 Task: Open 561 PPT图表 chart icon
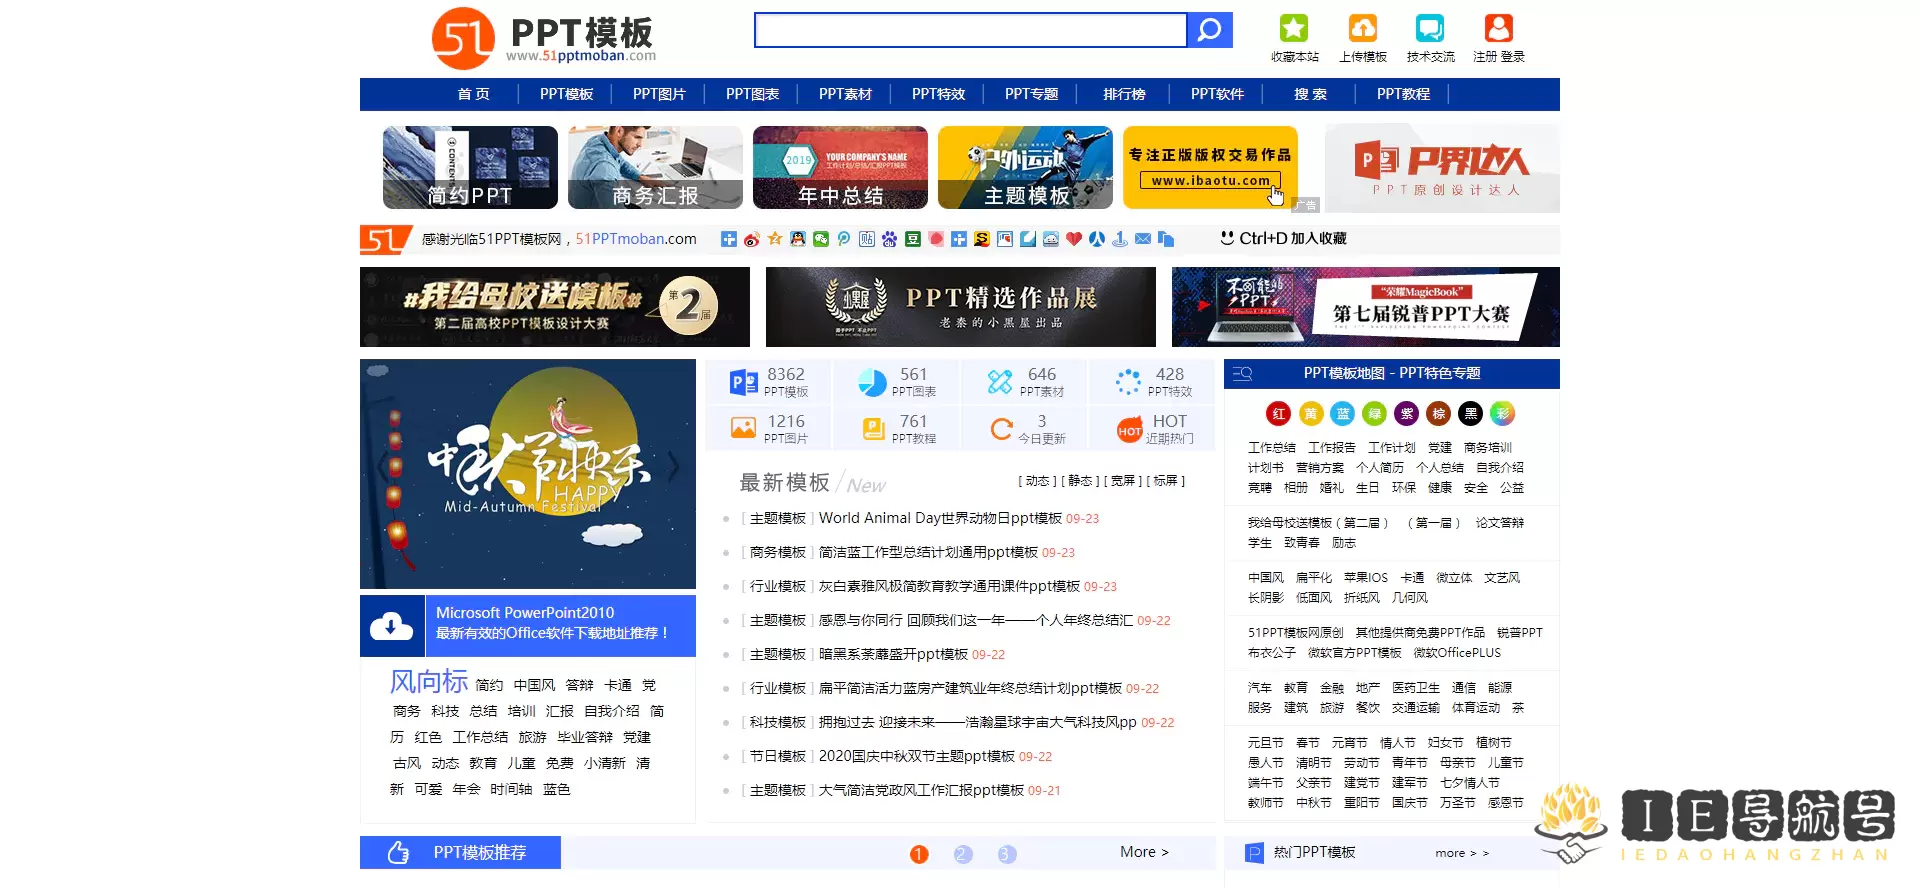point(872,382)
